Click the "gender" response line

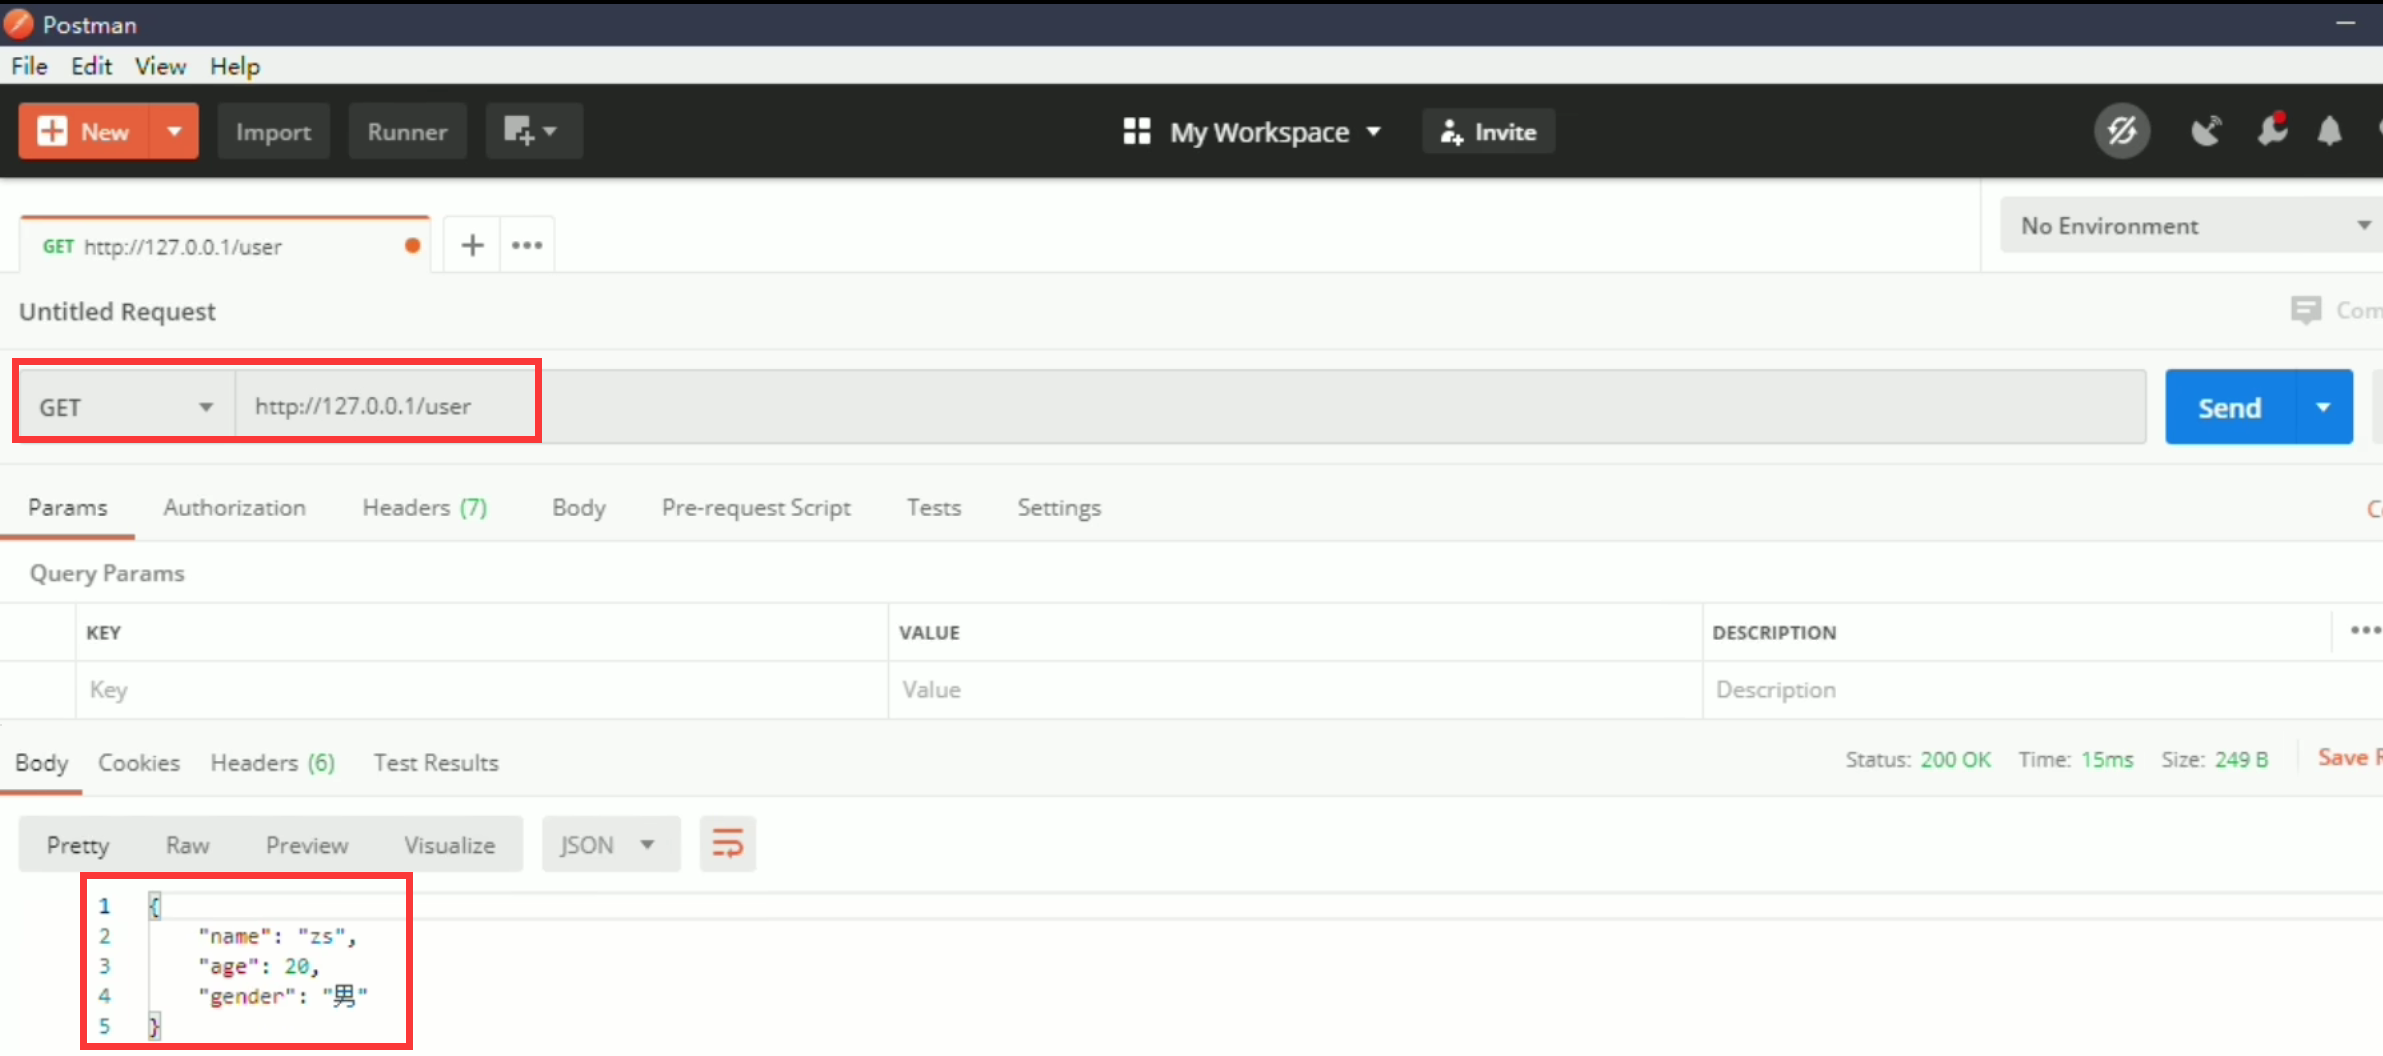click(283, 996)
